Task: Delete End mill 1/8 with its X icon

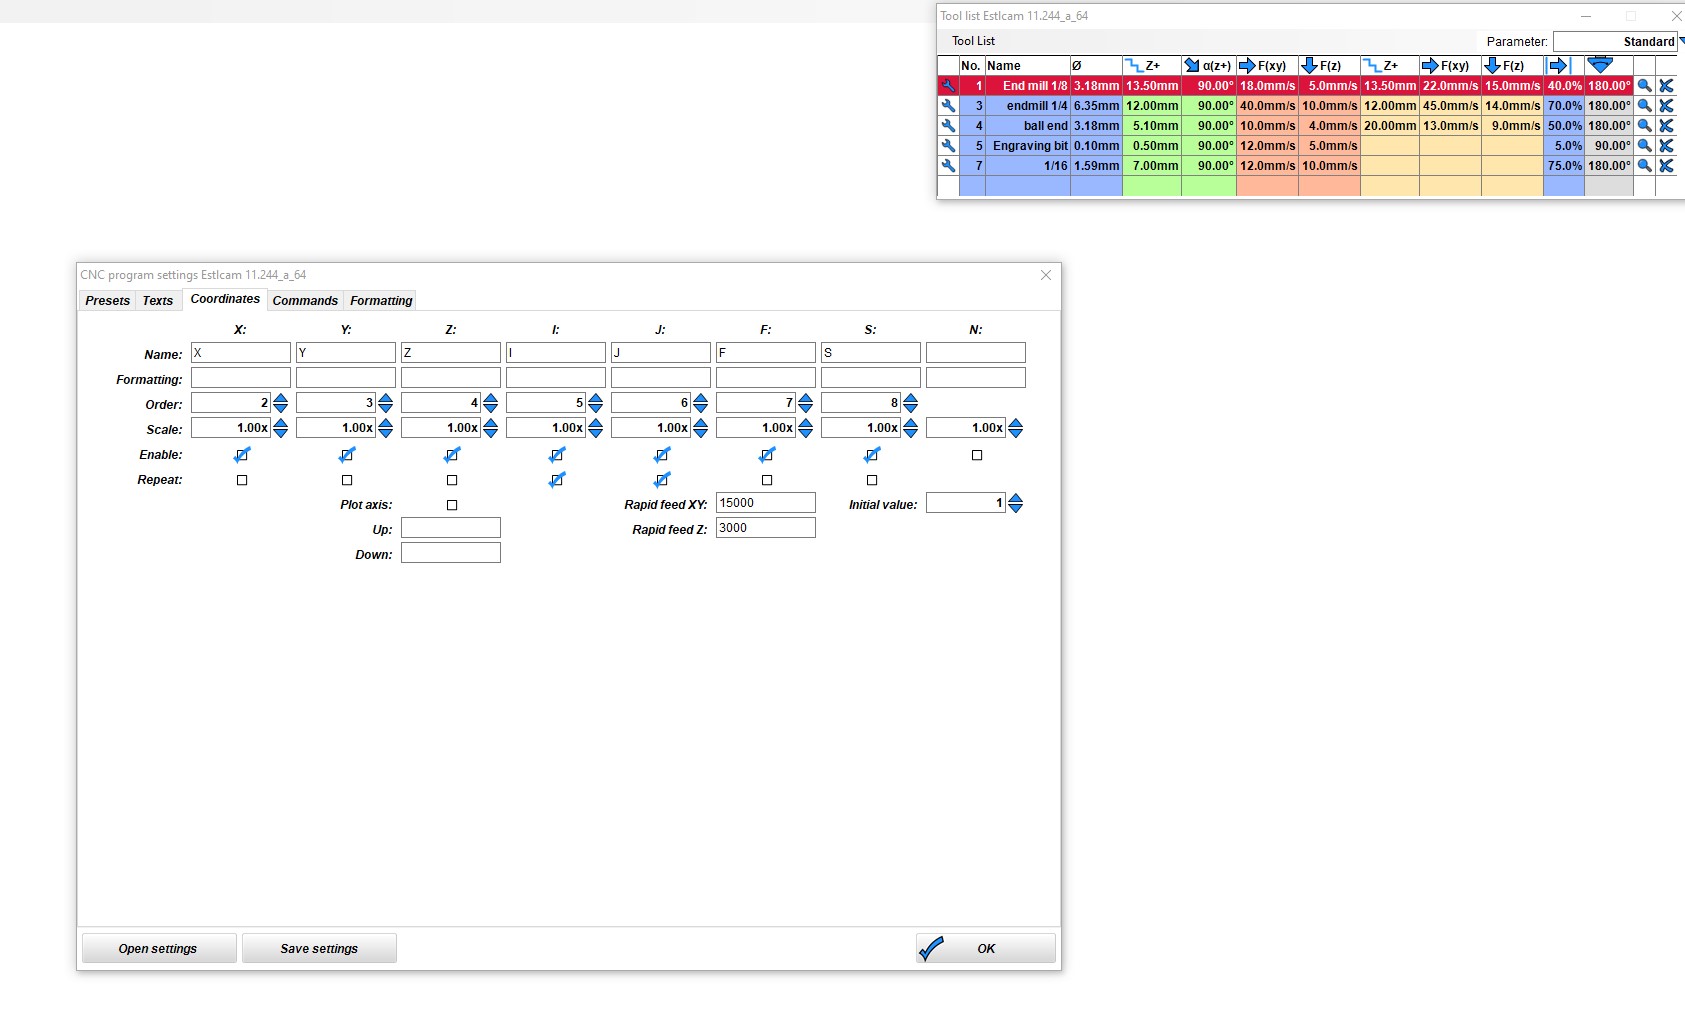Action: (x=1666, y=86)
